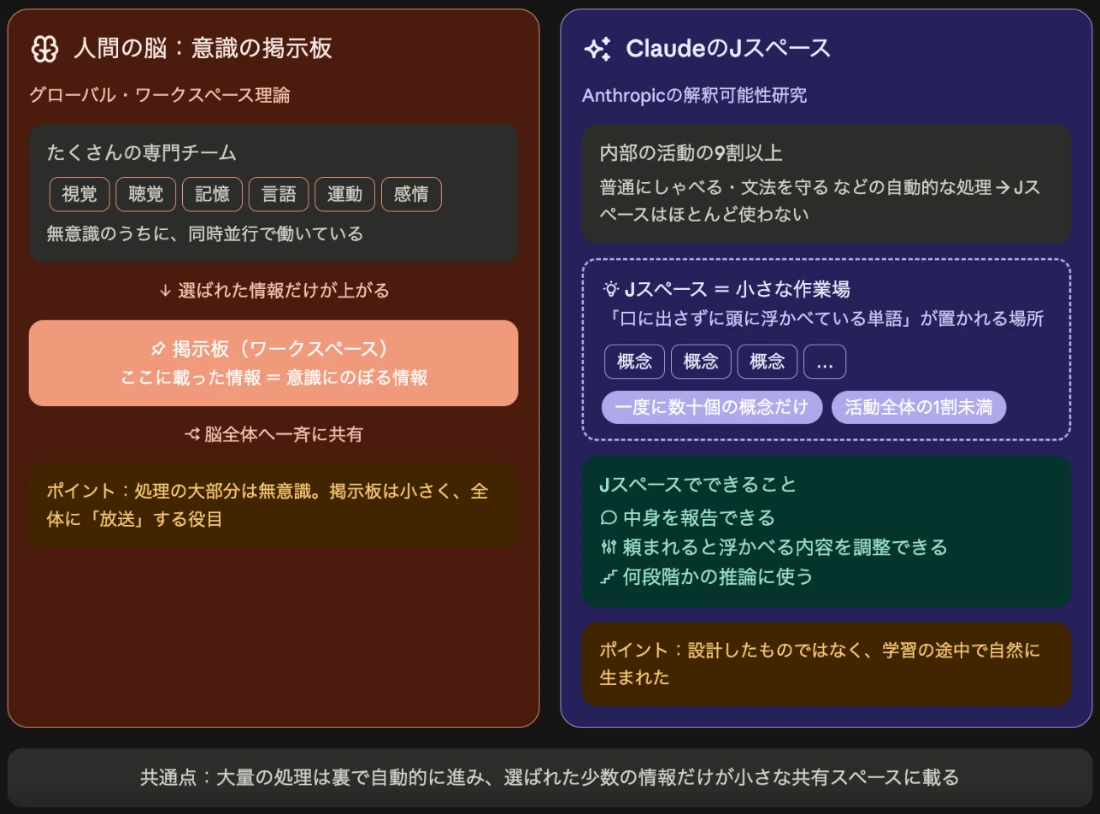Click the text Jスペース＝小さな作業場
Screen dimensions: 1100x814
[x=737, y=288]
